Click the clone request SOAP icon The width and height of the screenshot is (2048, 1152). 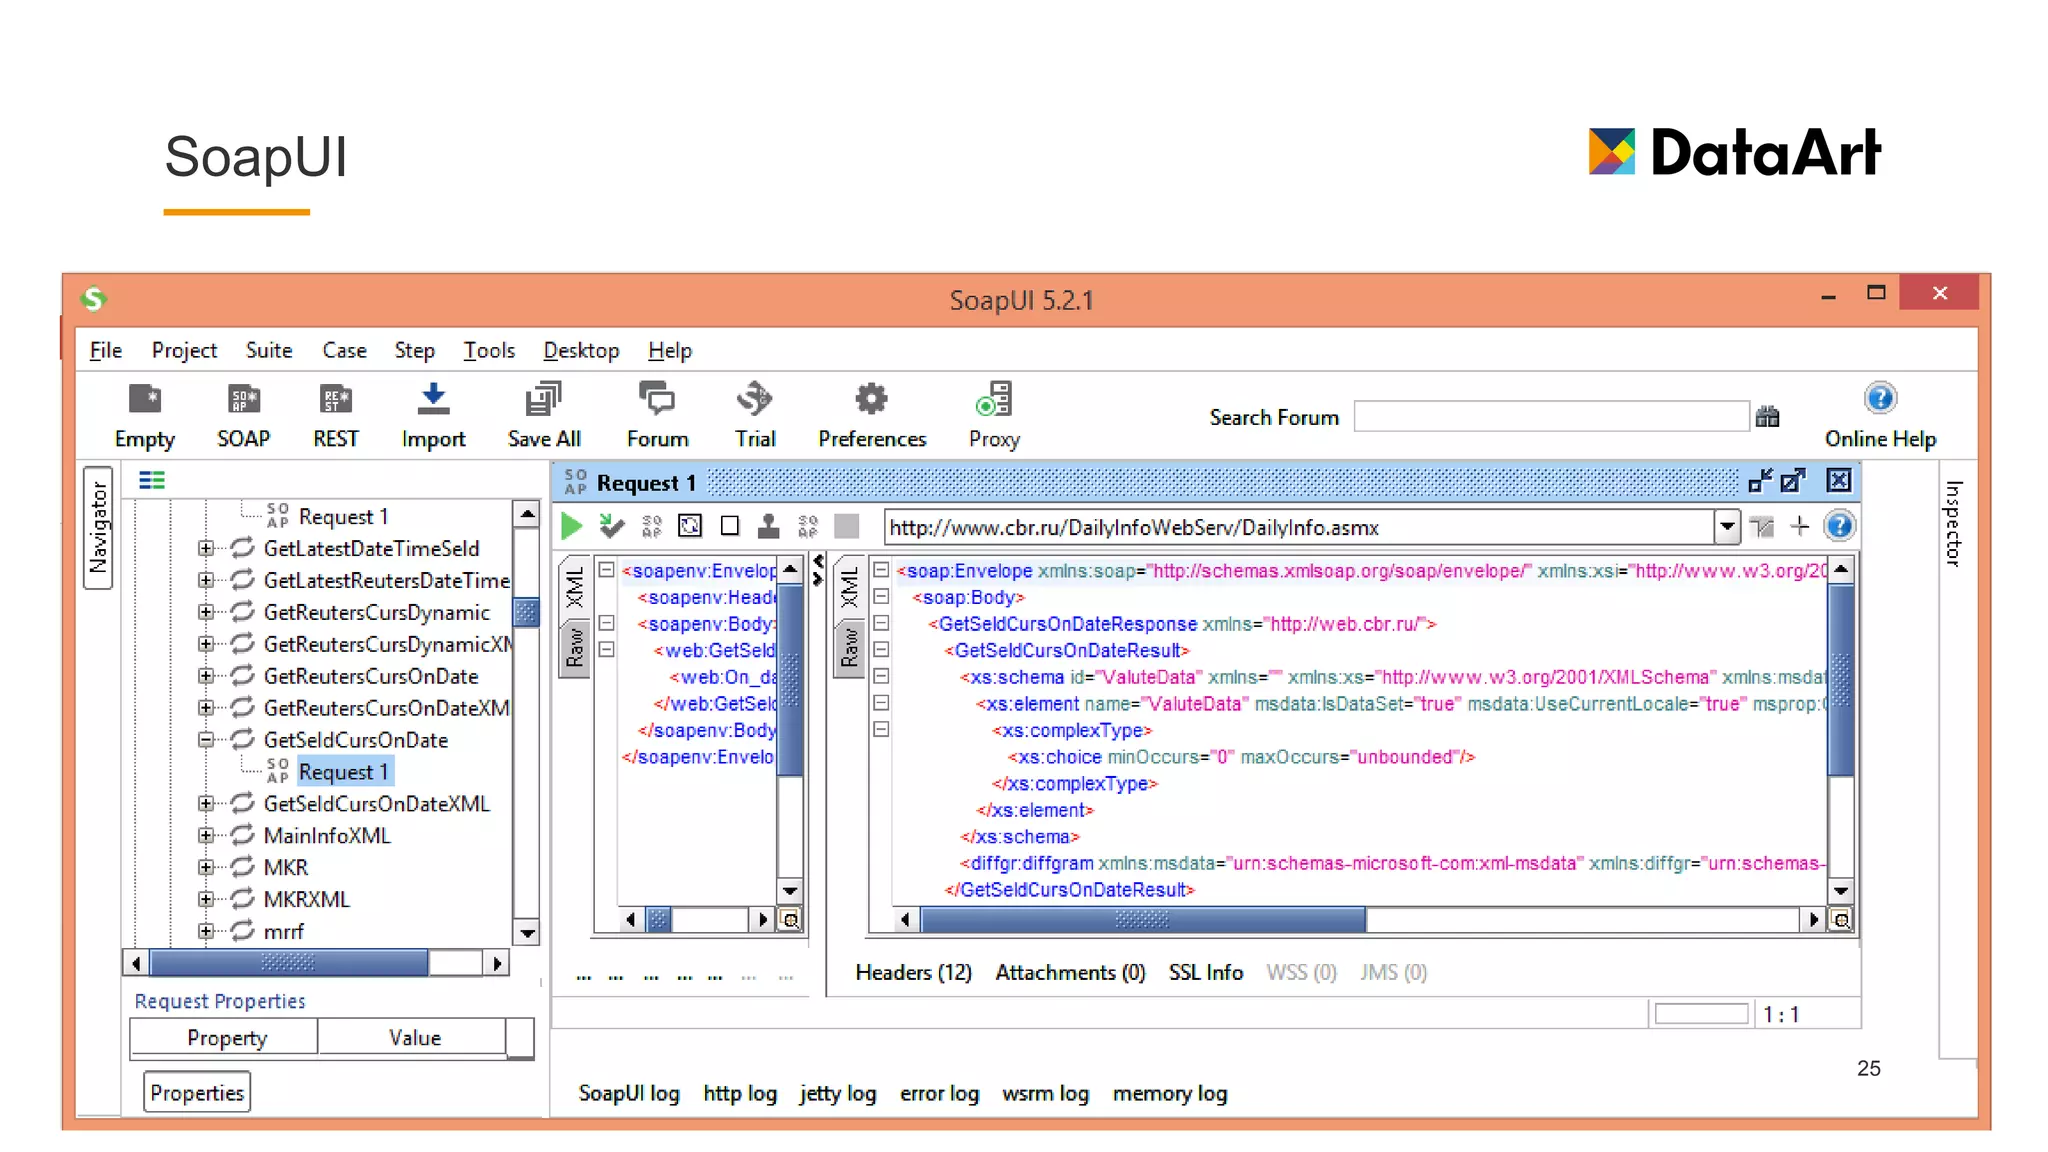[652, 526]
